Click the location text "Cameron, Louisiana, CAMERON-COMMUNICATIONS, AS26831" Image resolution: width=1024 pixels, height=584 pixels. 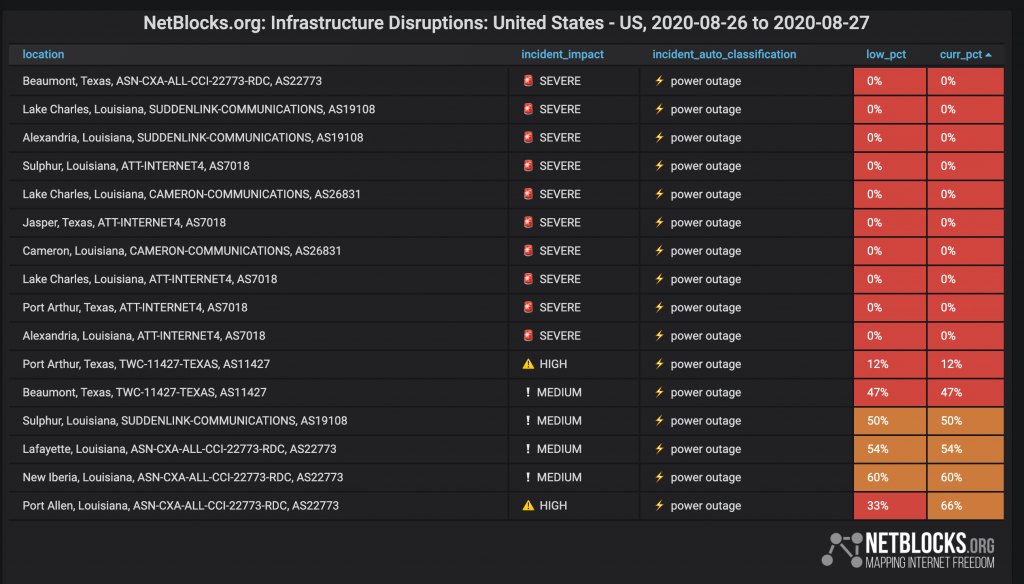point(182,251)
